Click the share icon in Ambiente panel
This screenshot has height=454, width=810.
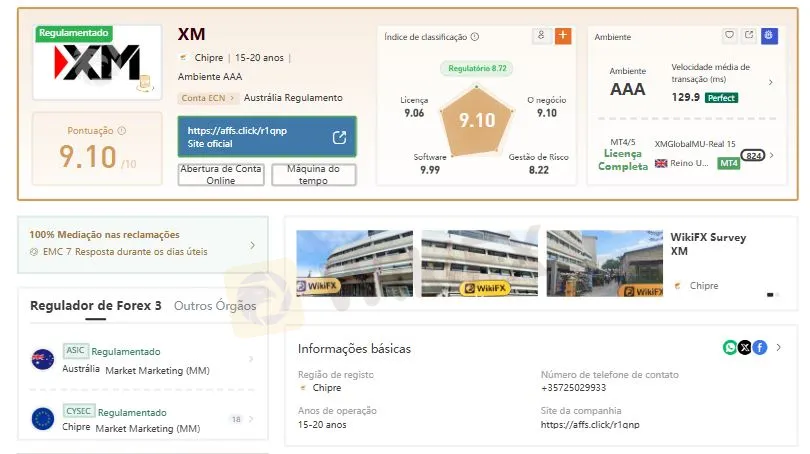tap(749, 36)
